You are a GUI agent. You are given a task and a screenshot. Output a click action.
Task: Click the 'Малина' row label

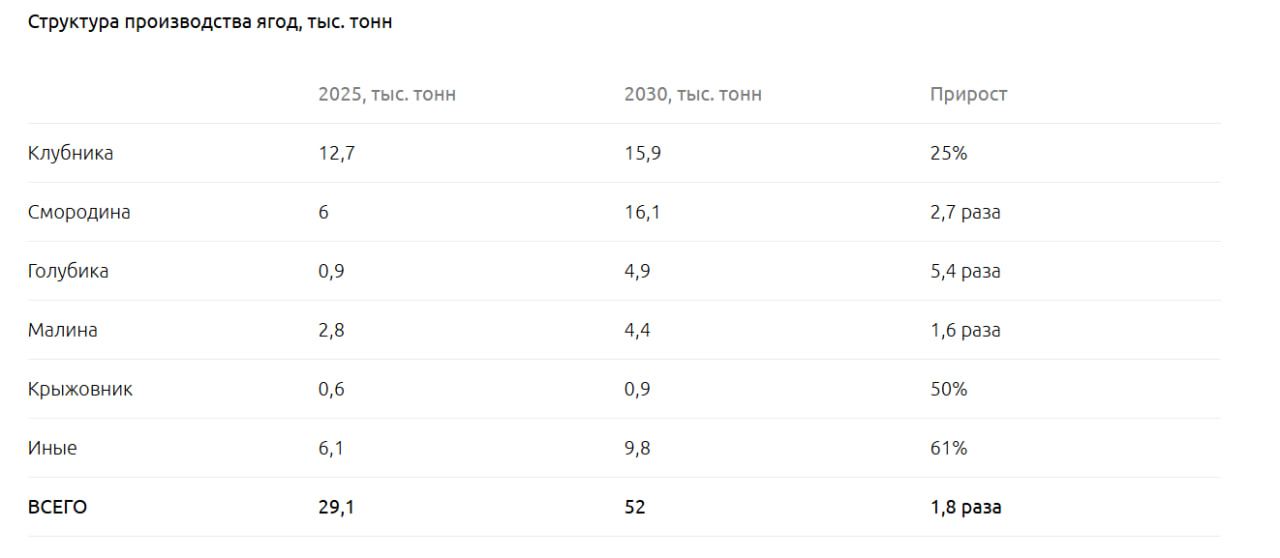coord(63,331)
